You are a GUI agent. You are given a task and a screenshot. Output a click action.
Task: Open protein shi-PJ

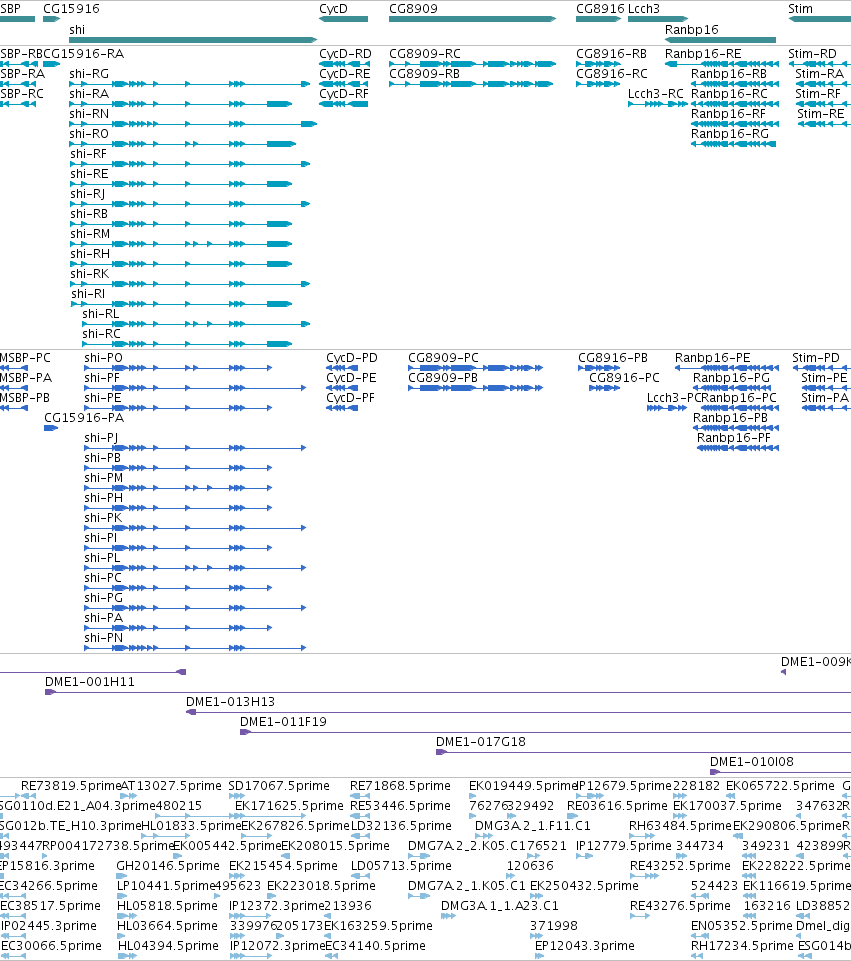pyautogui.click(x=195, y=448)
